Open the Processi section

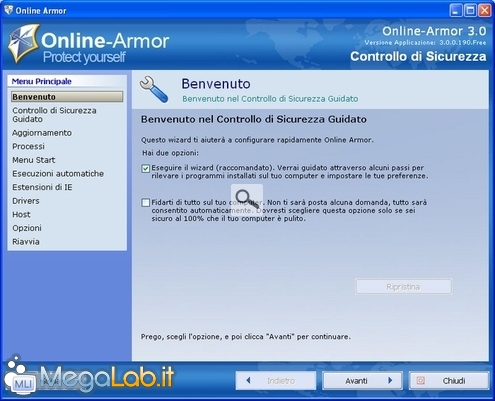pyautogui.click(x=28, y=146)
